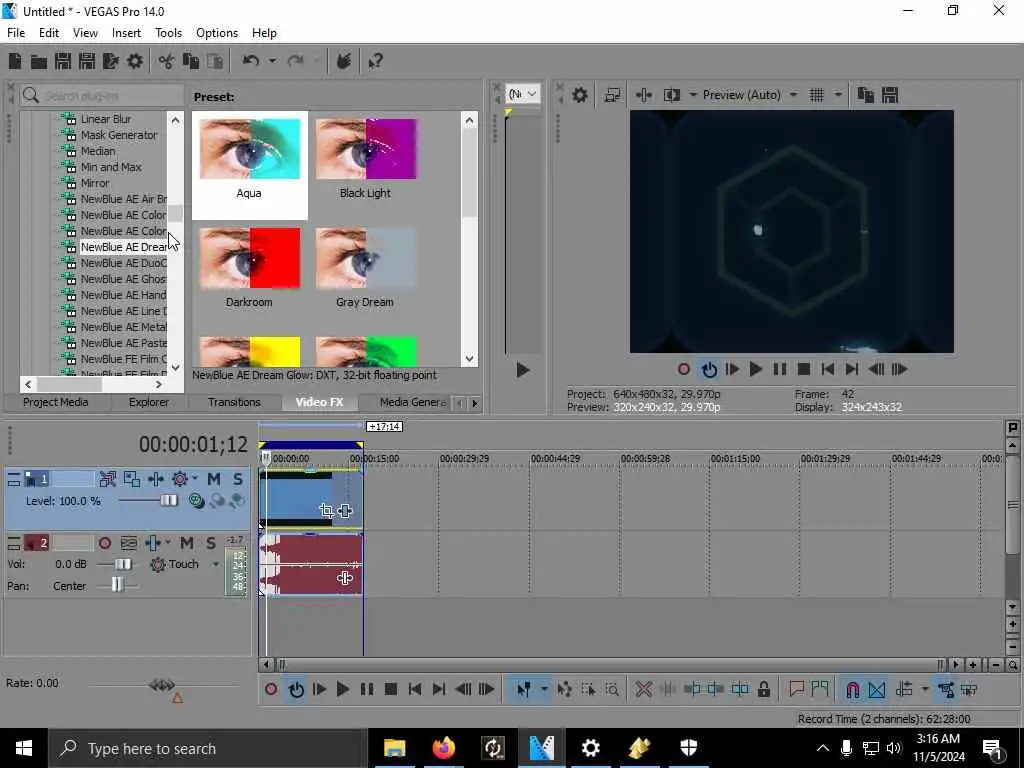Select the Zoom Edit Tool magnifier
The height and width of the screenshot is (768, 1024).
612,689
